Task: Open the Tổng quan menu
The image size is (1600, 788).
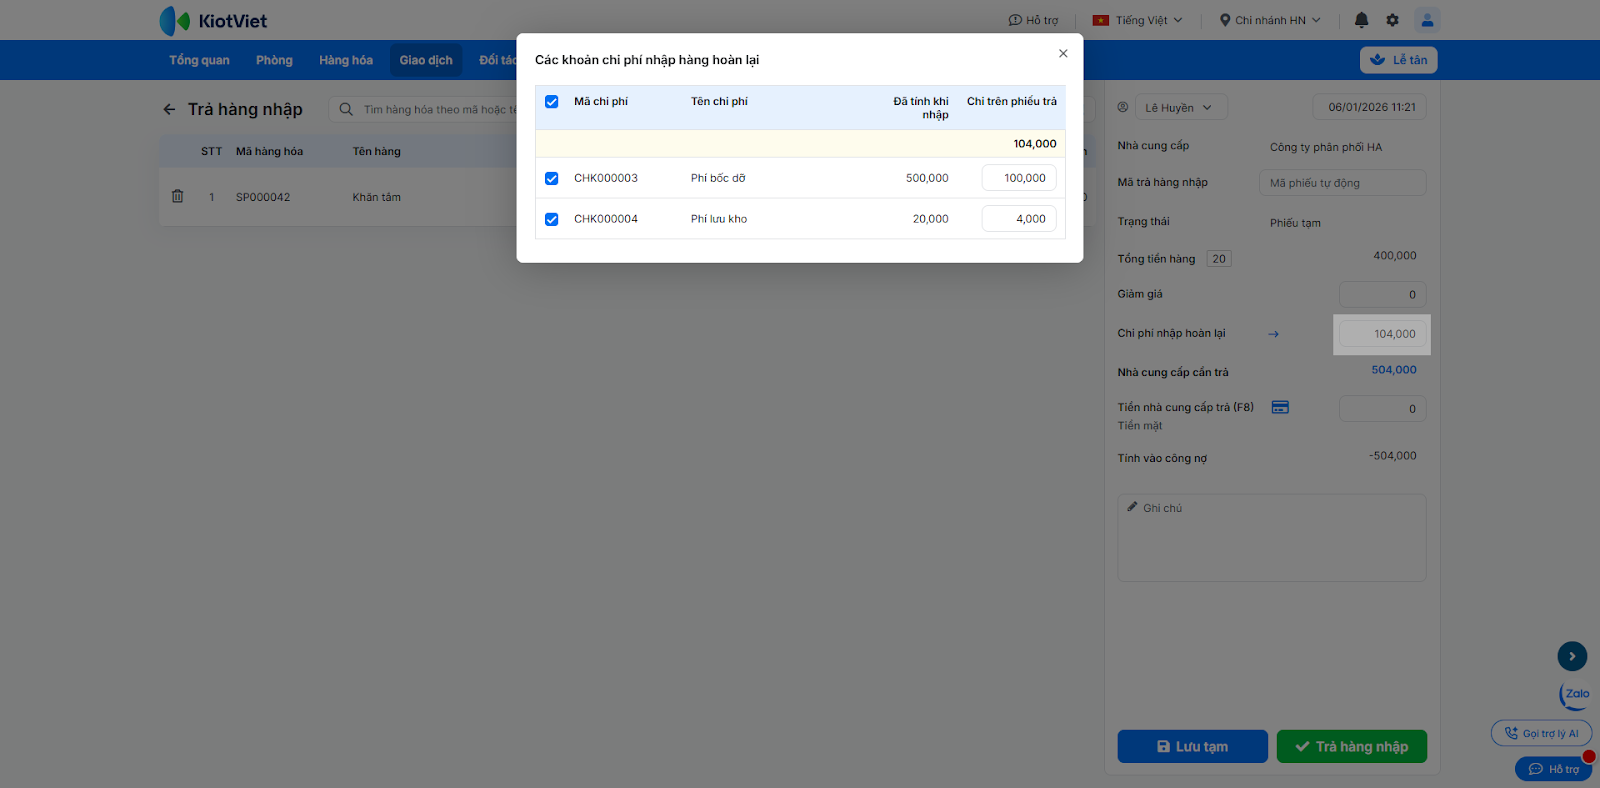Action: pos(199,60)
